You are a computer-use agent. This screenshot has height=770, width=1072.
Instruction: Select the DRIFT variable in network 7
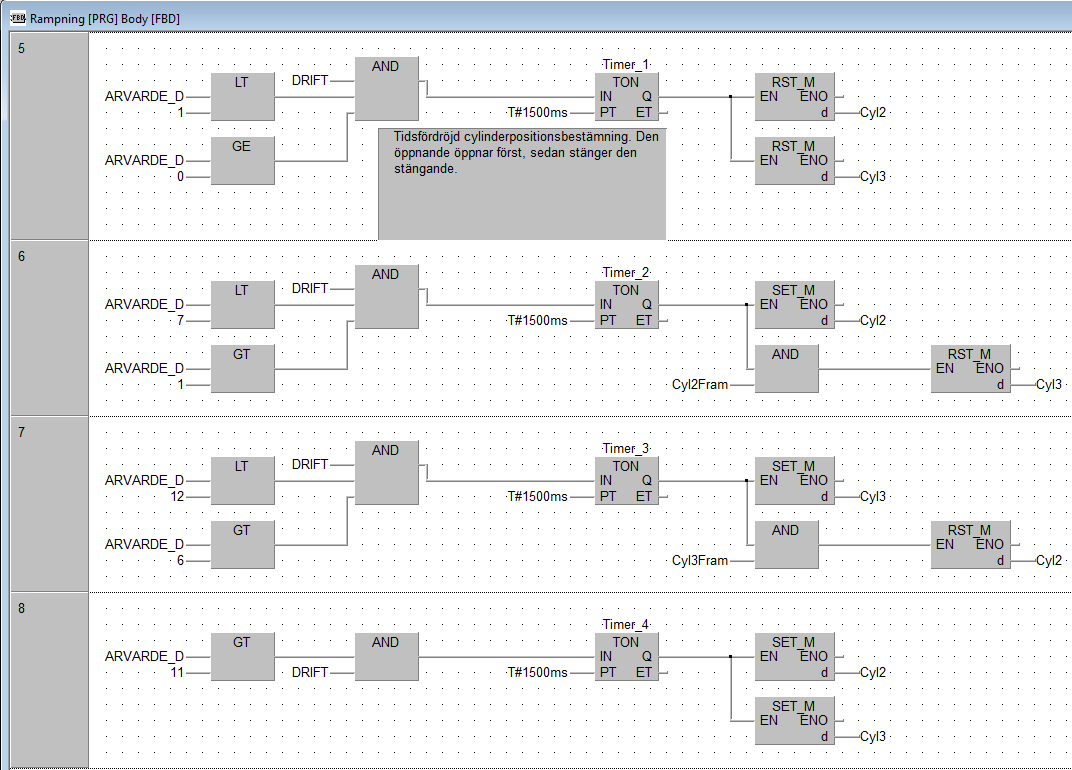pyautogui.click(x=310, y=465)
